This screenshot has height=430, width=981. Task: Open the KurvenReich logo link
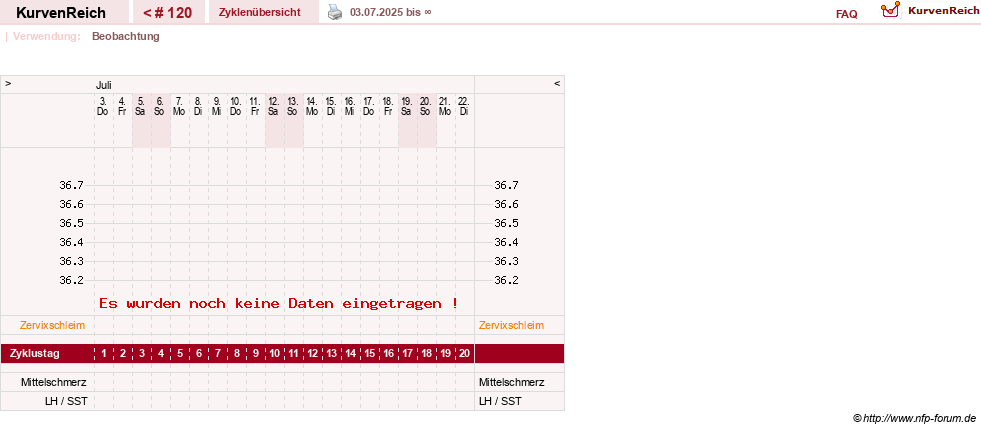point(930,11)
